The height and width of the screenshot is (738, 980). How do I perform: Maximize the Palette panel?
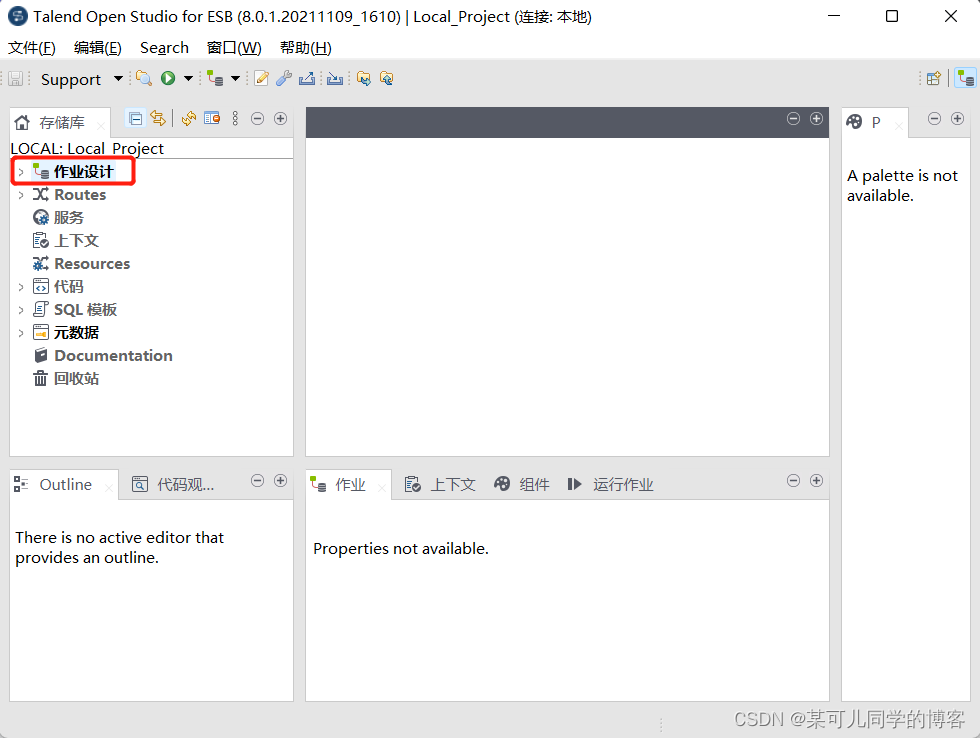[958, 119]
